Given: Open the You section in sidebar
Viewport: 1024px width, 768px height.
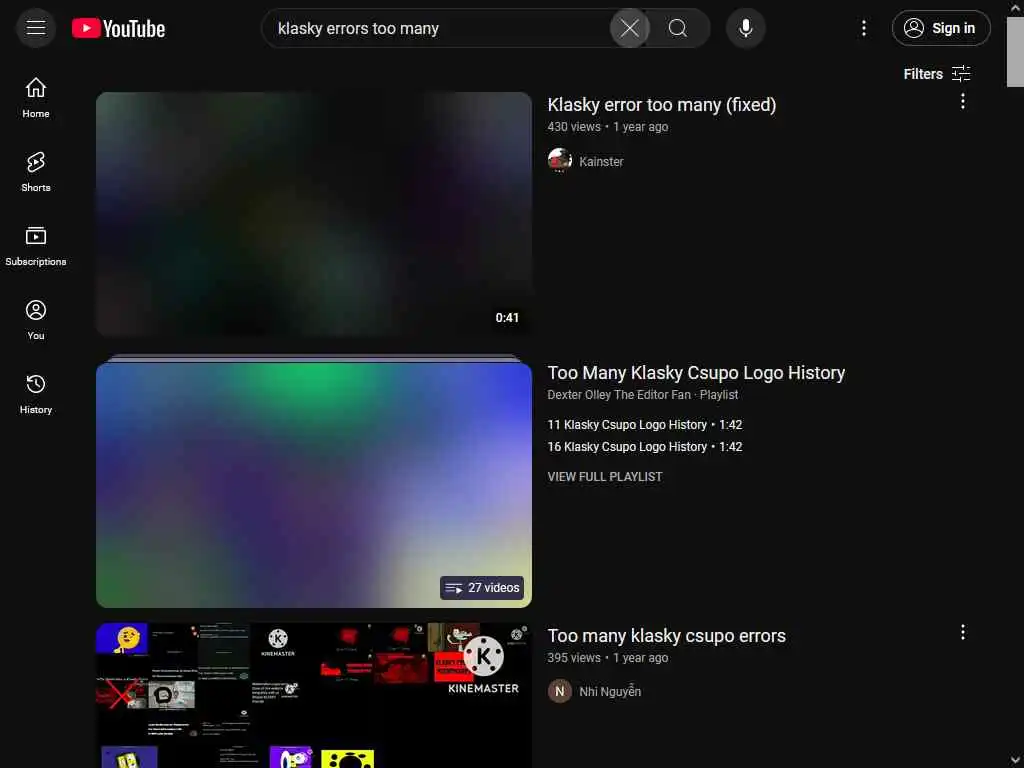Looking at the screenshot, I should [36, 320].
